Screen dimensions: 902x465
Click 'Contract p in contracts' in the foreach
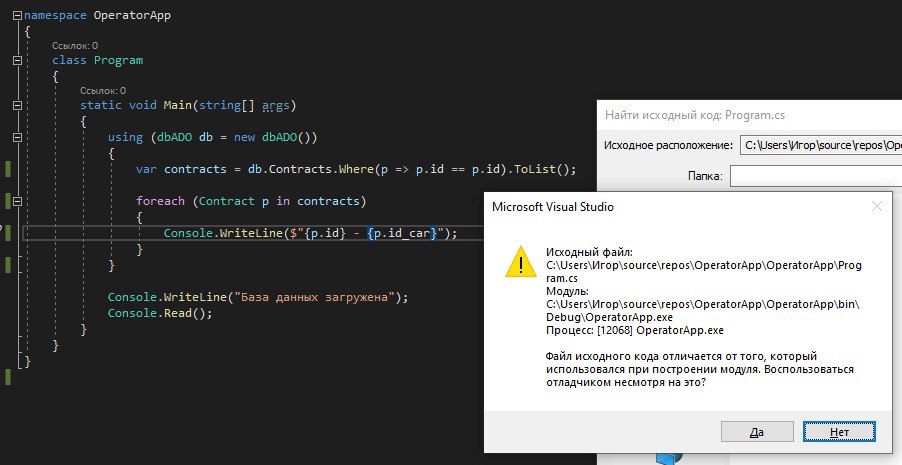[279, 201]
